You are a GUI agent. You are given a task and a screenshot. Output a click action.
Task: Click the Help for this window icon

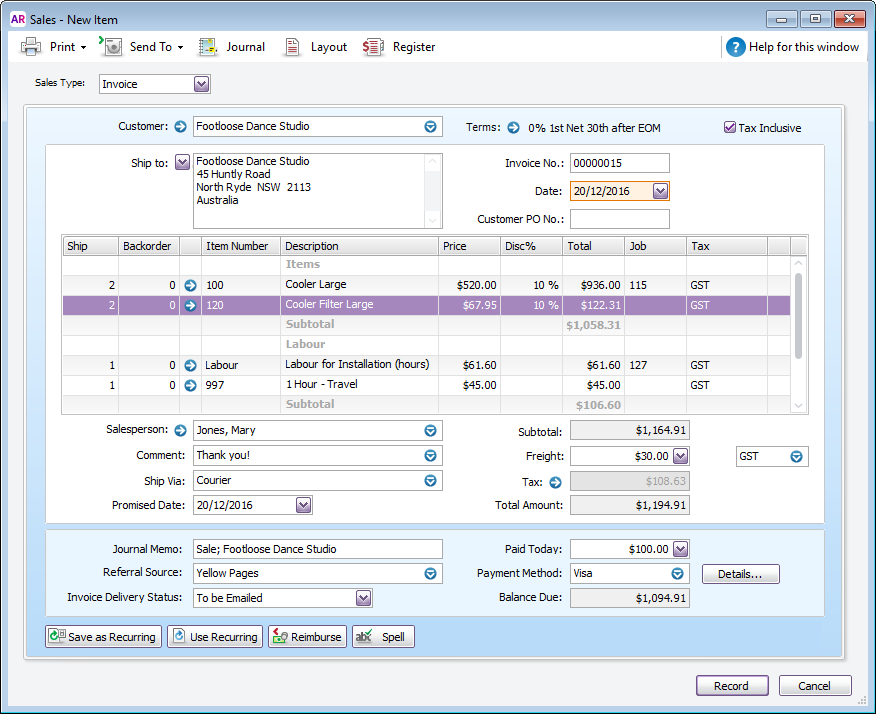(x=736, y=47)
